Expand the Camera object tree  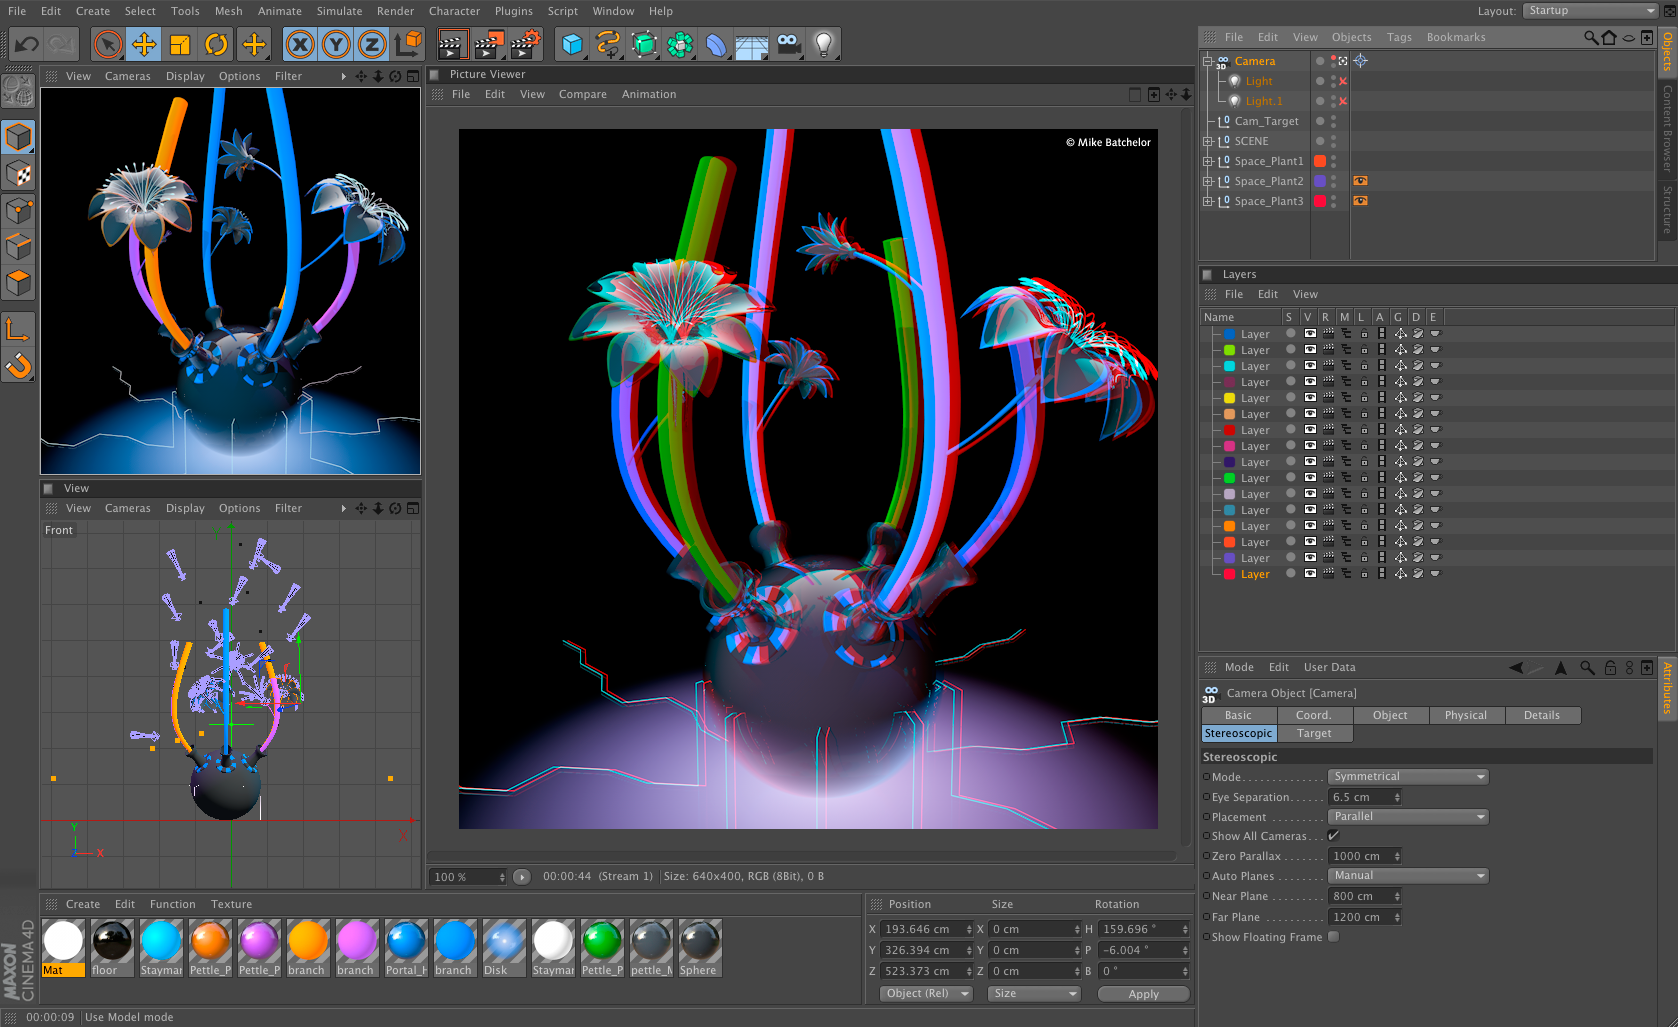[x=1208, y=61]
